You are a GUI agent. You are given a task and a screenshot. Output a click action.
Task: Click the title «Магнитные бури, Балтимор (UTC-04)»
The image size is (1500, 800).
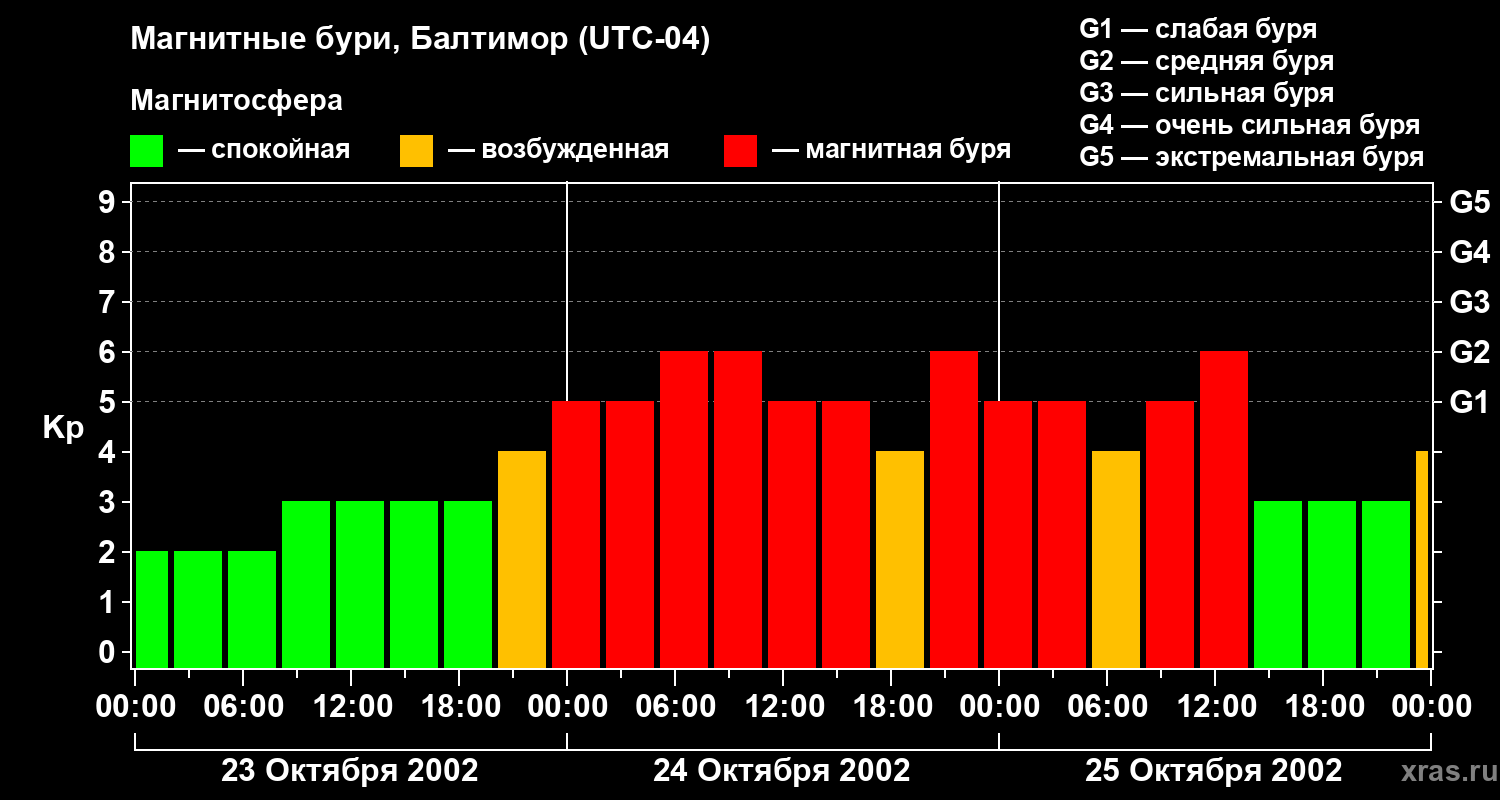(x=420, y=40)
